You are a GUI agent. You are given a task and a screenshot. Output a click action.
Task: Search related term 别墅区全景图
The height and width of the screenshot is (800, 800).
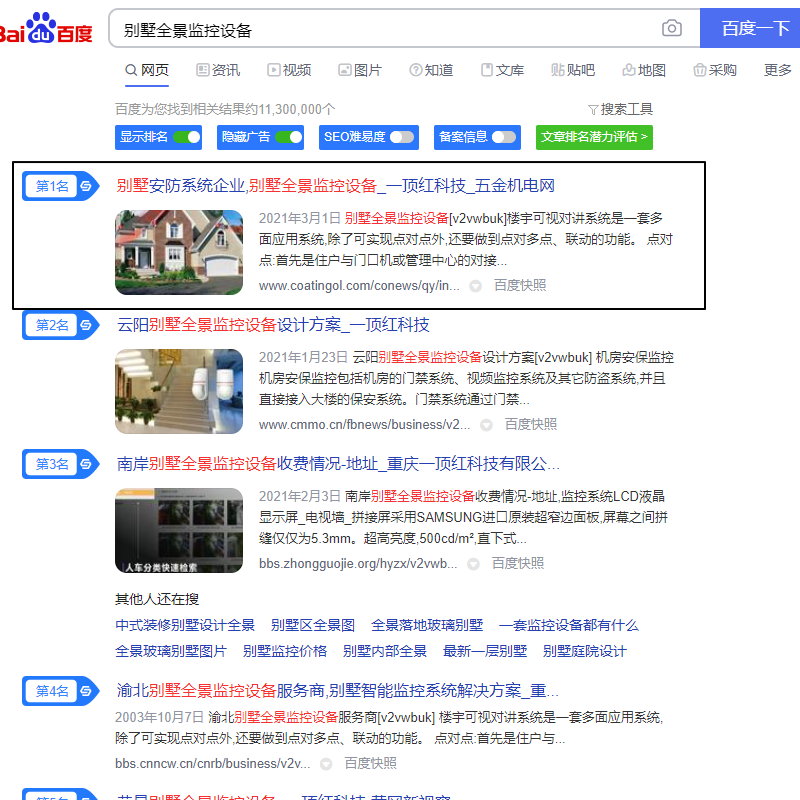[x=313, y=625]
